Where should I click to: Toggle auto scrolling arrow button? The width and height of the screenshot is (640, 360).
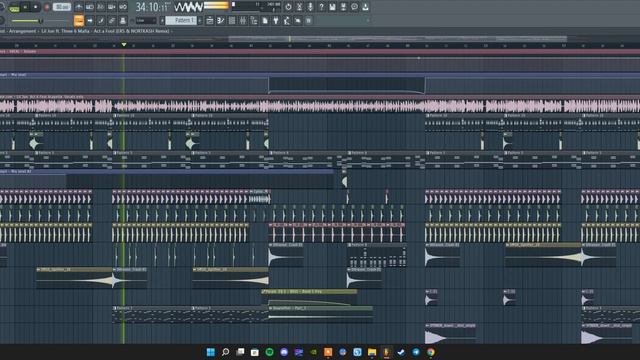(90, 20)
